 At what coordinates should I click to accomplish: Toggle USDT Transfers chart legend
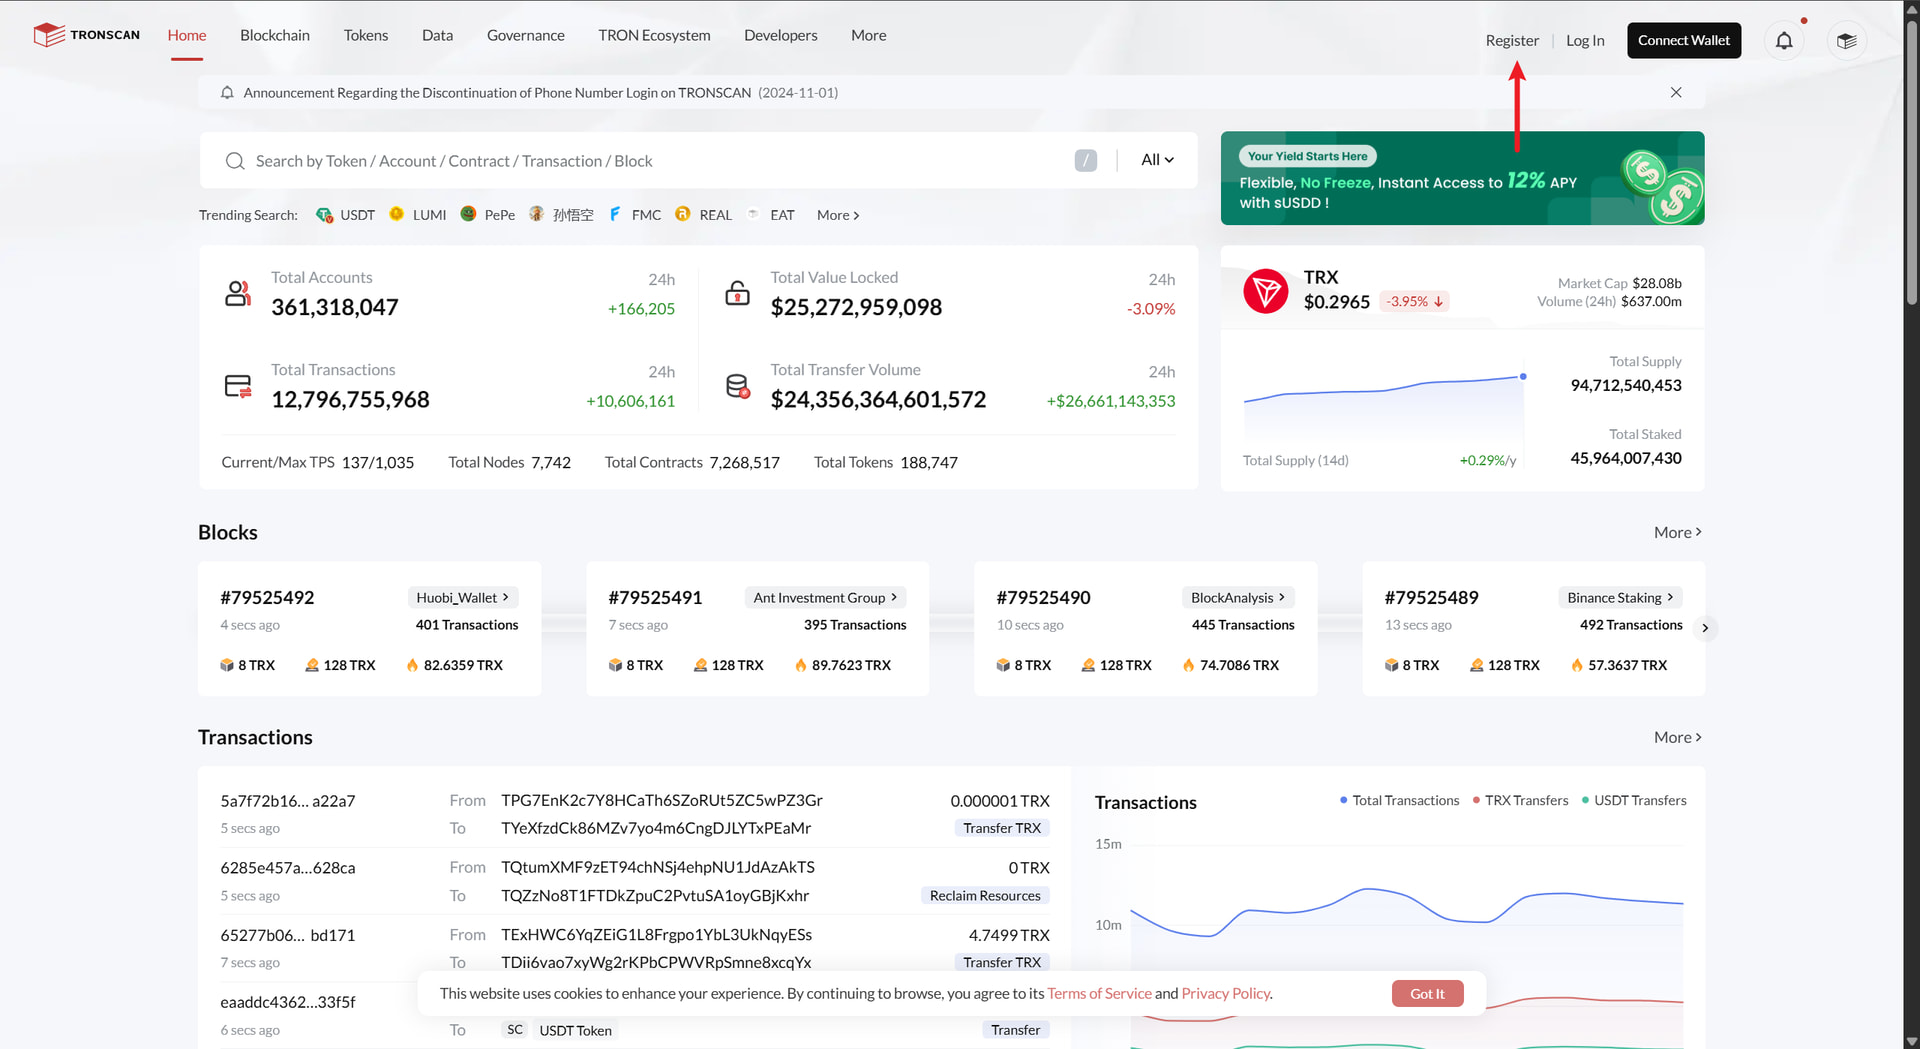pyautogui.click(x=1634, y=801)
